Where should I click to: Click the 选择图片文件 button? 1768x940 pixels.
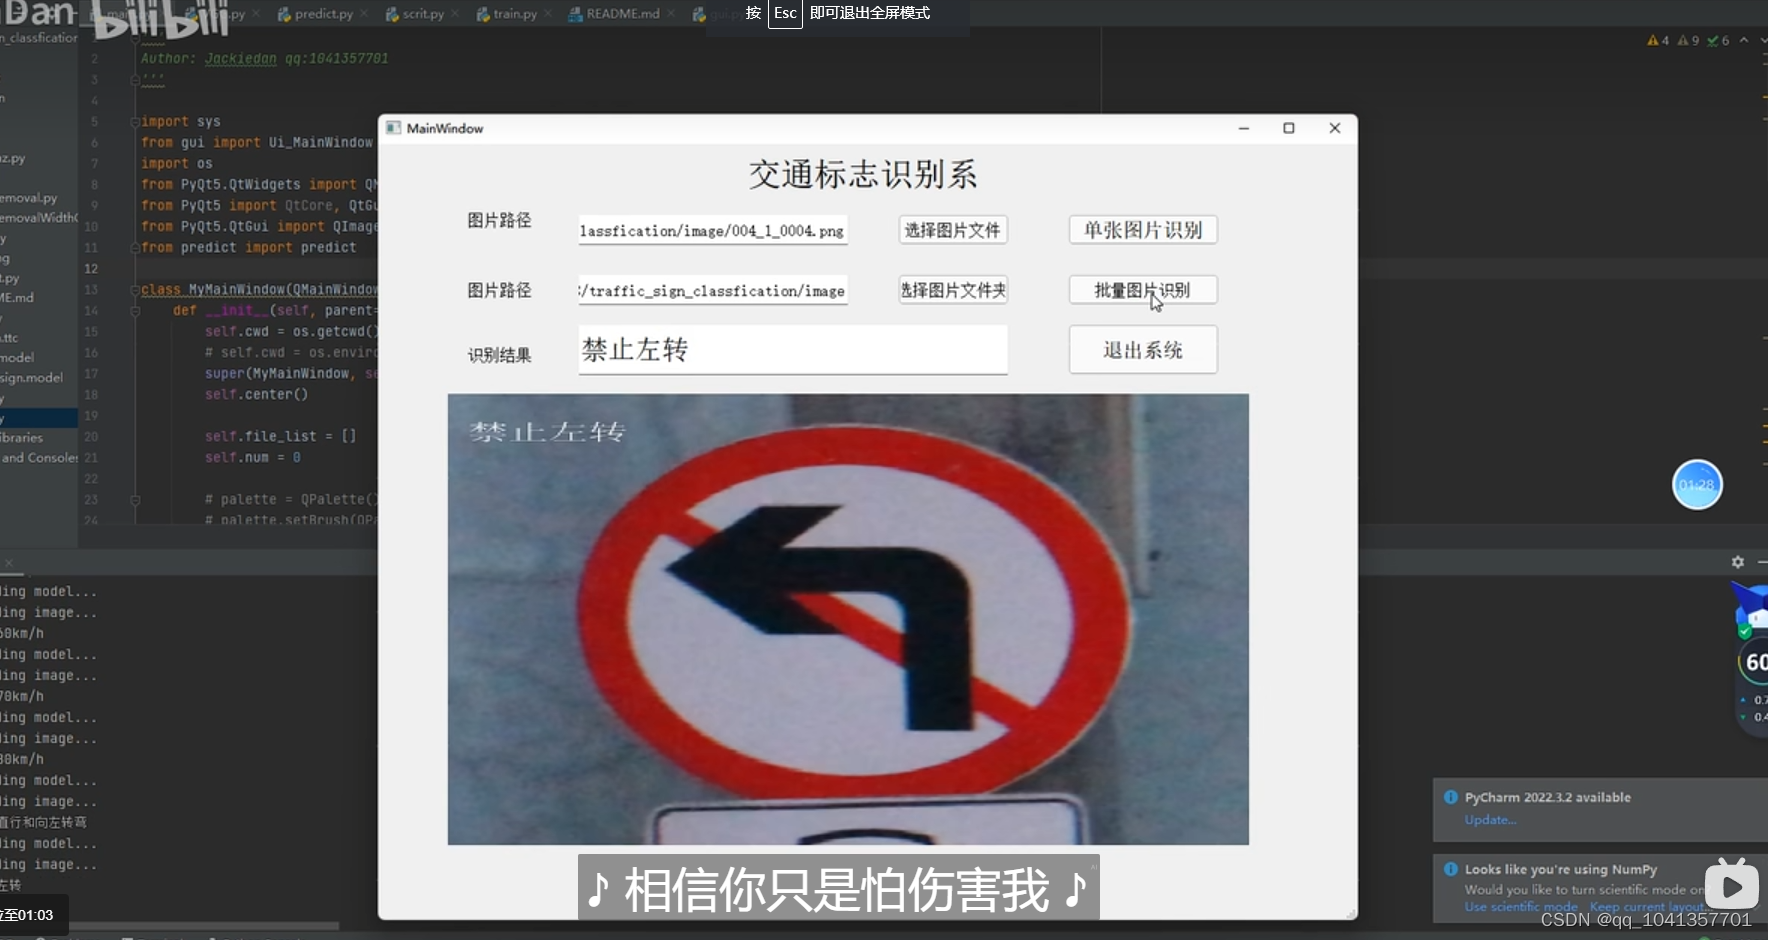(952, 230)
